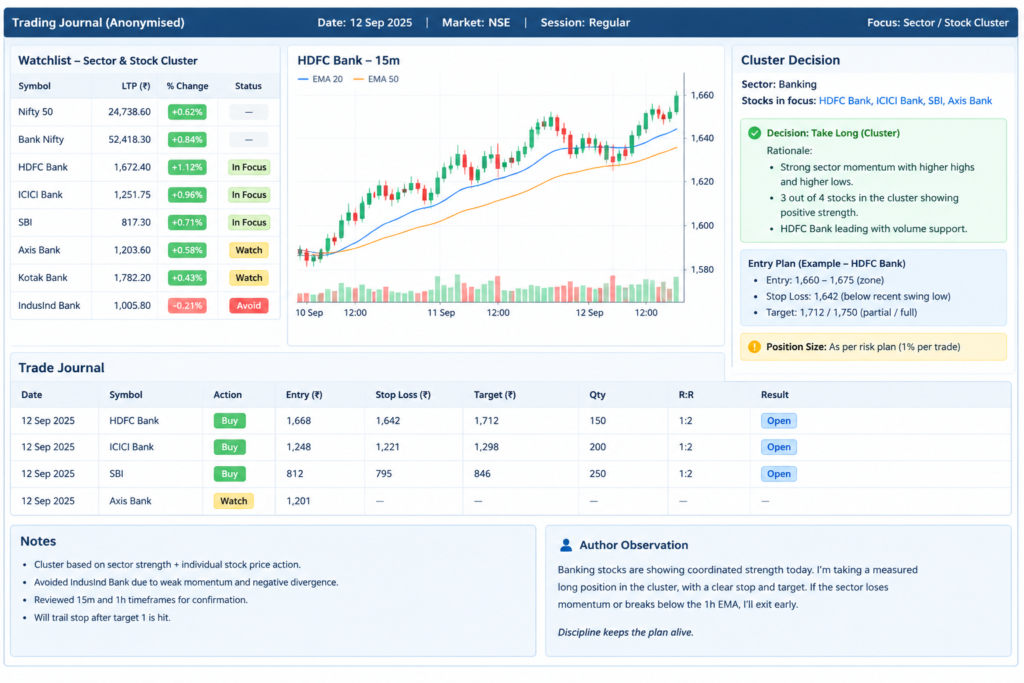
Task: Click the Date: 12 Sep 2025 header text
Action: point(364,23)
